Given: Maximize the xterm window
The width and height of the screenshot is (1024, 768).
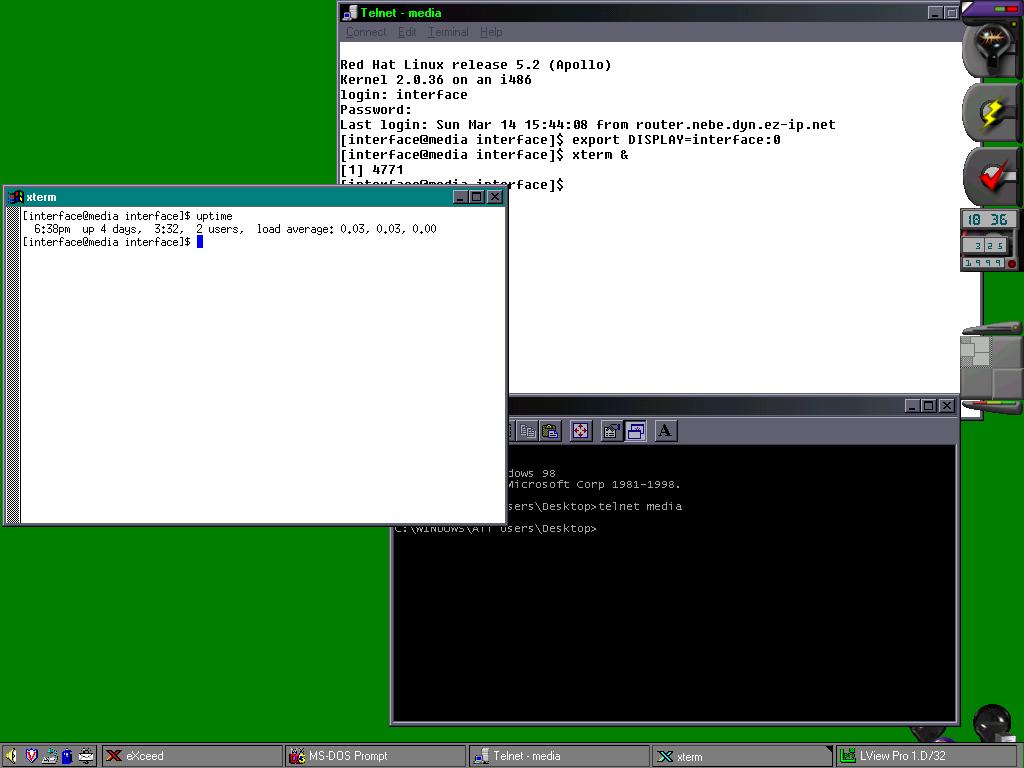Looking at the screenshot, I should click(x=477, y=197).
